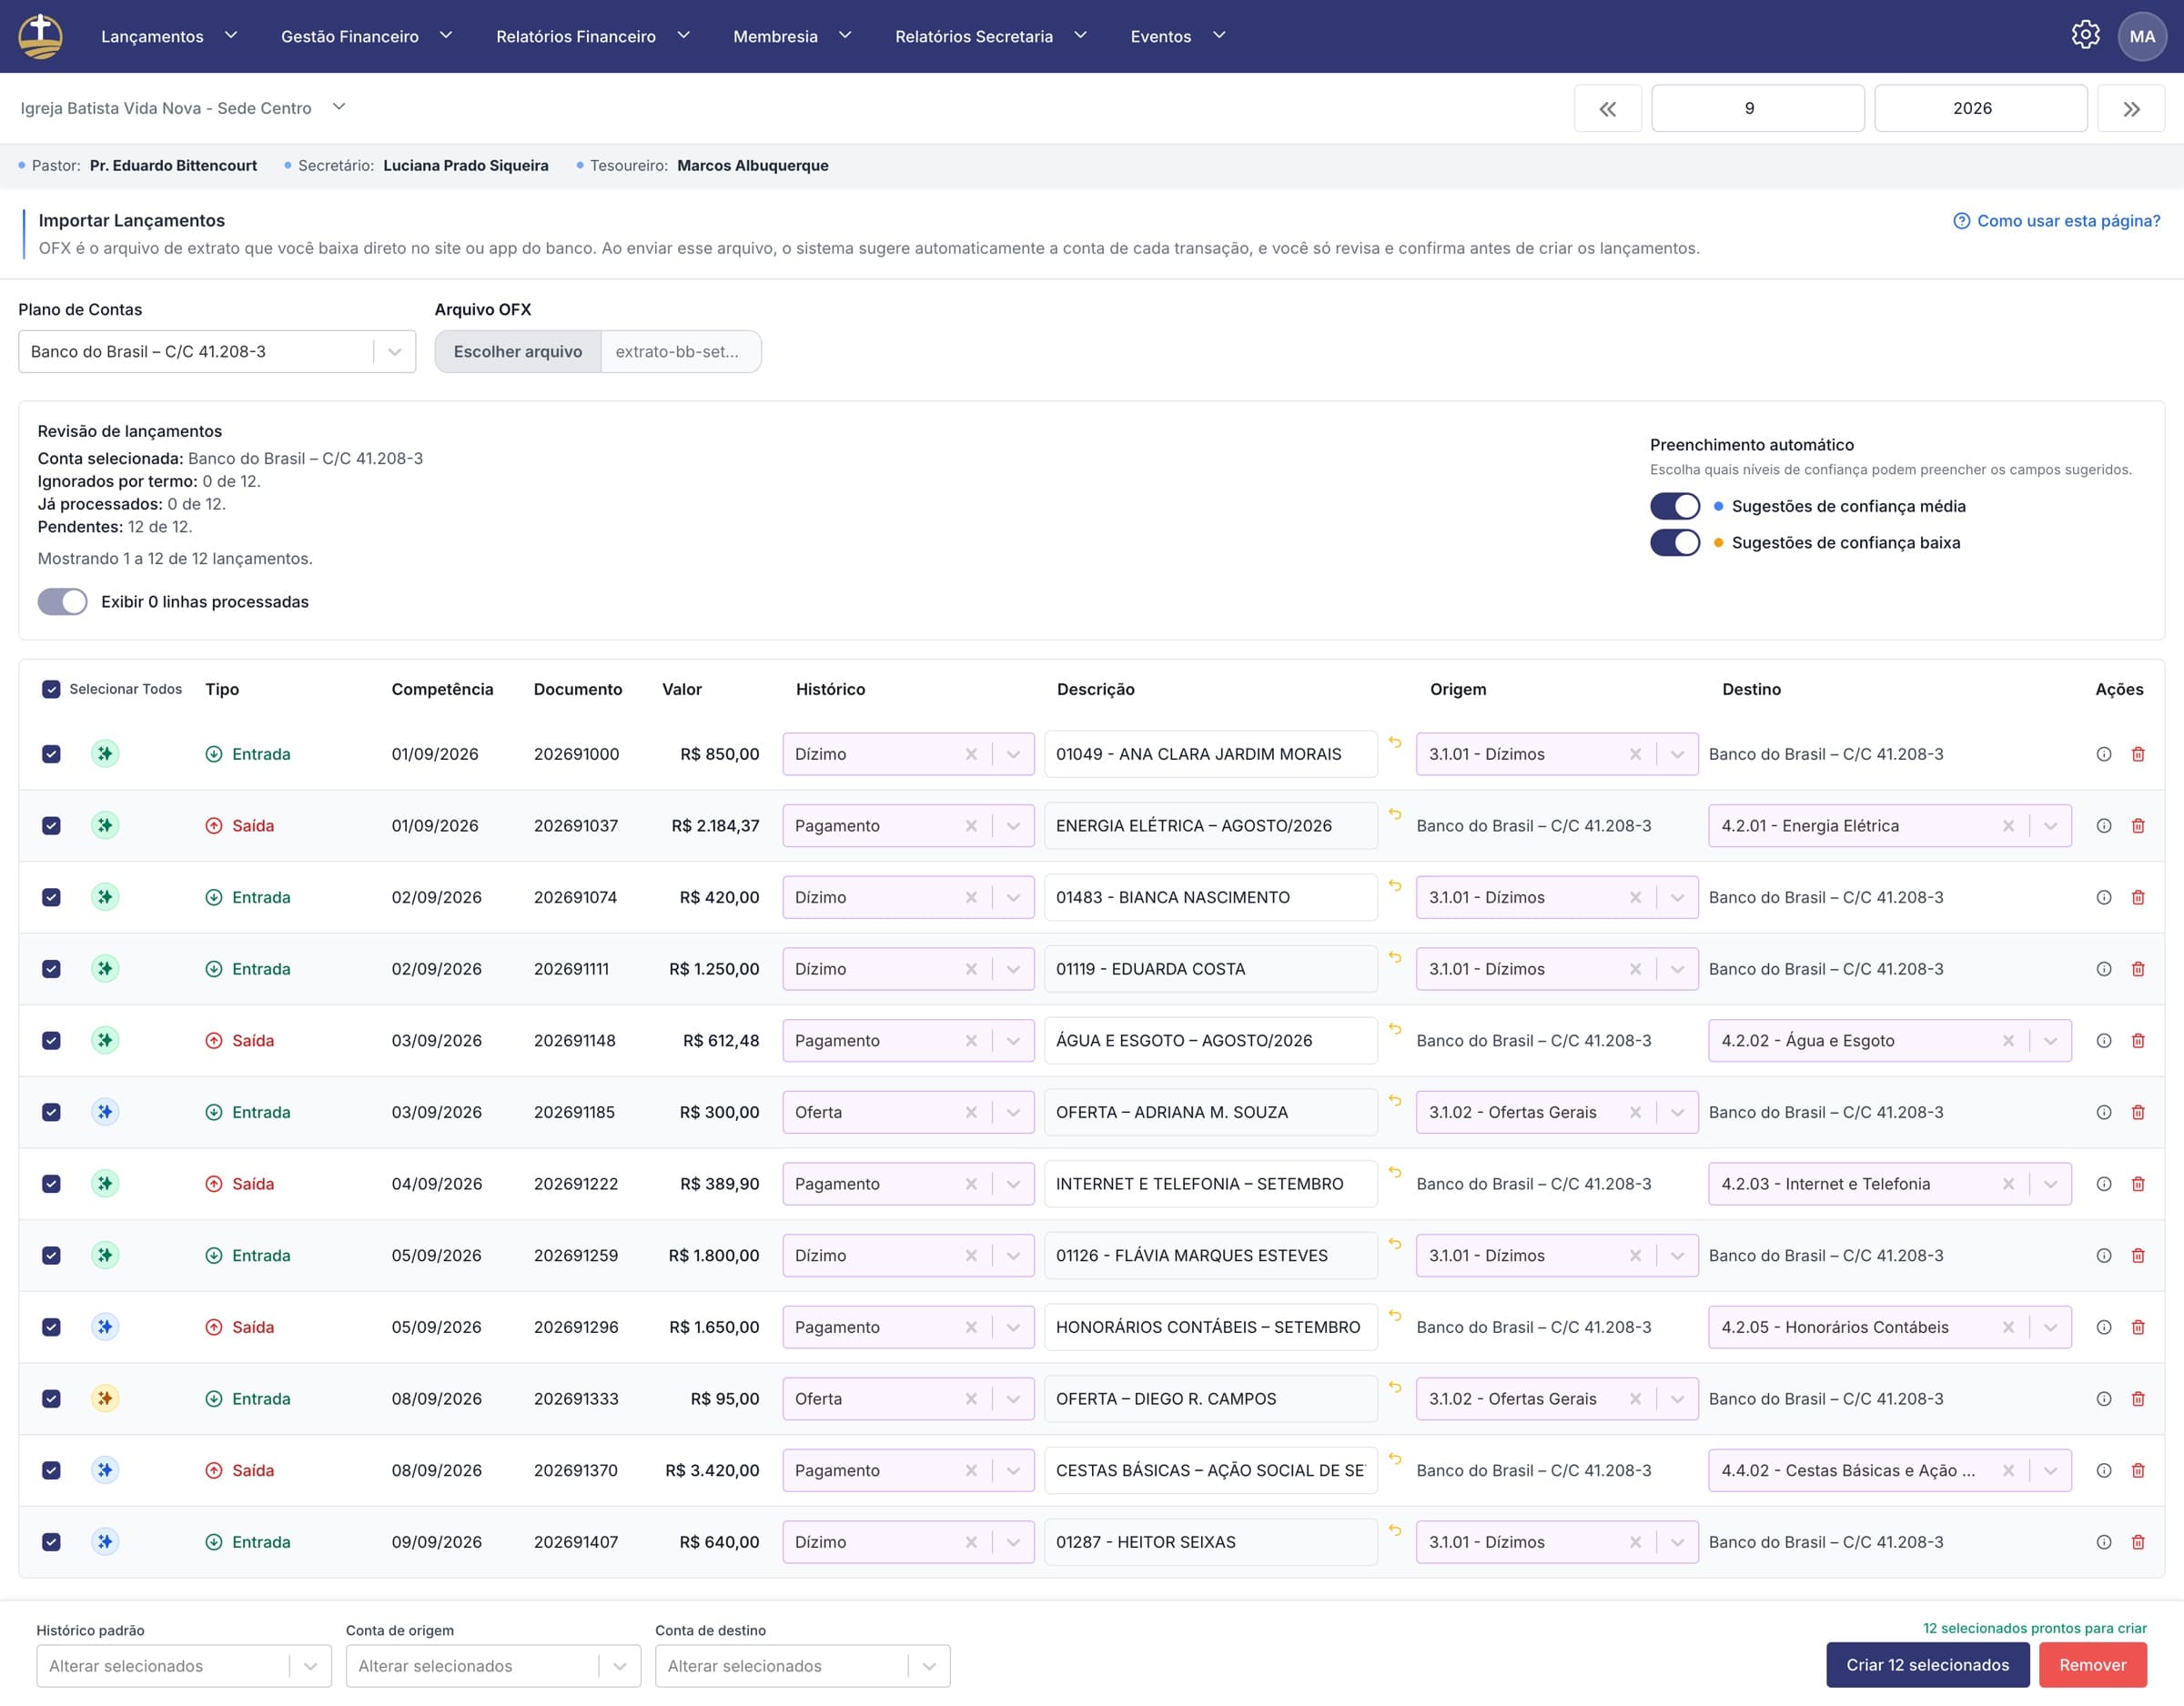The image size is (2184, 1706).
Task: Edit description HONORÁRIOS CONTÁBEIS – SETEMBRO
Action: 1210,1327
